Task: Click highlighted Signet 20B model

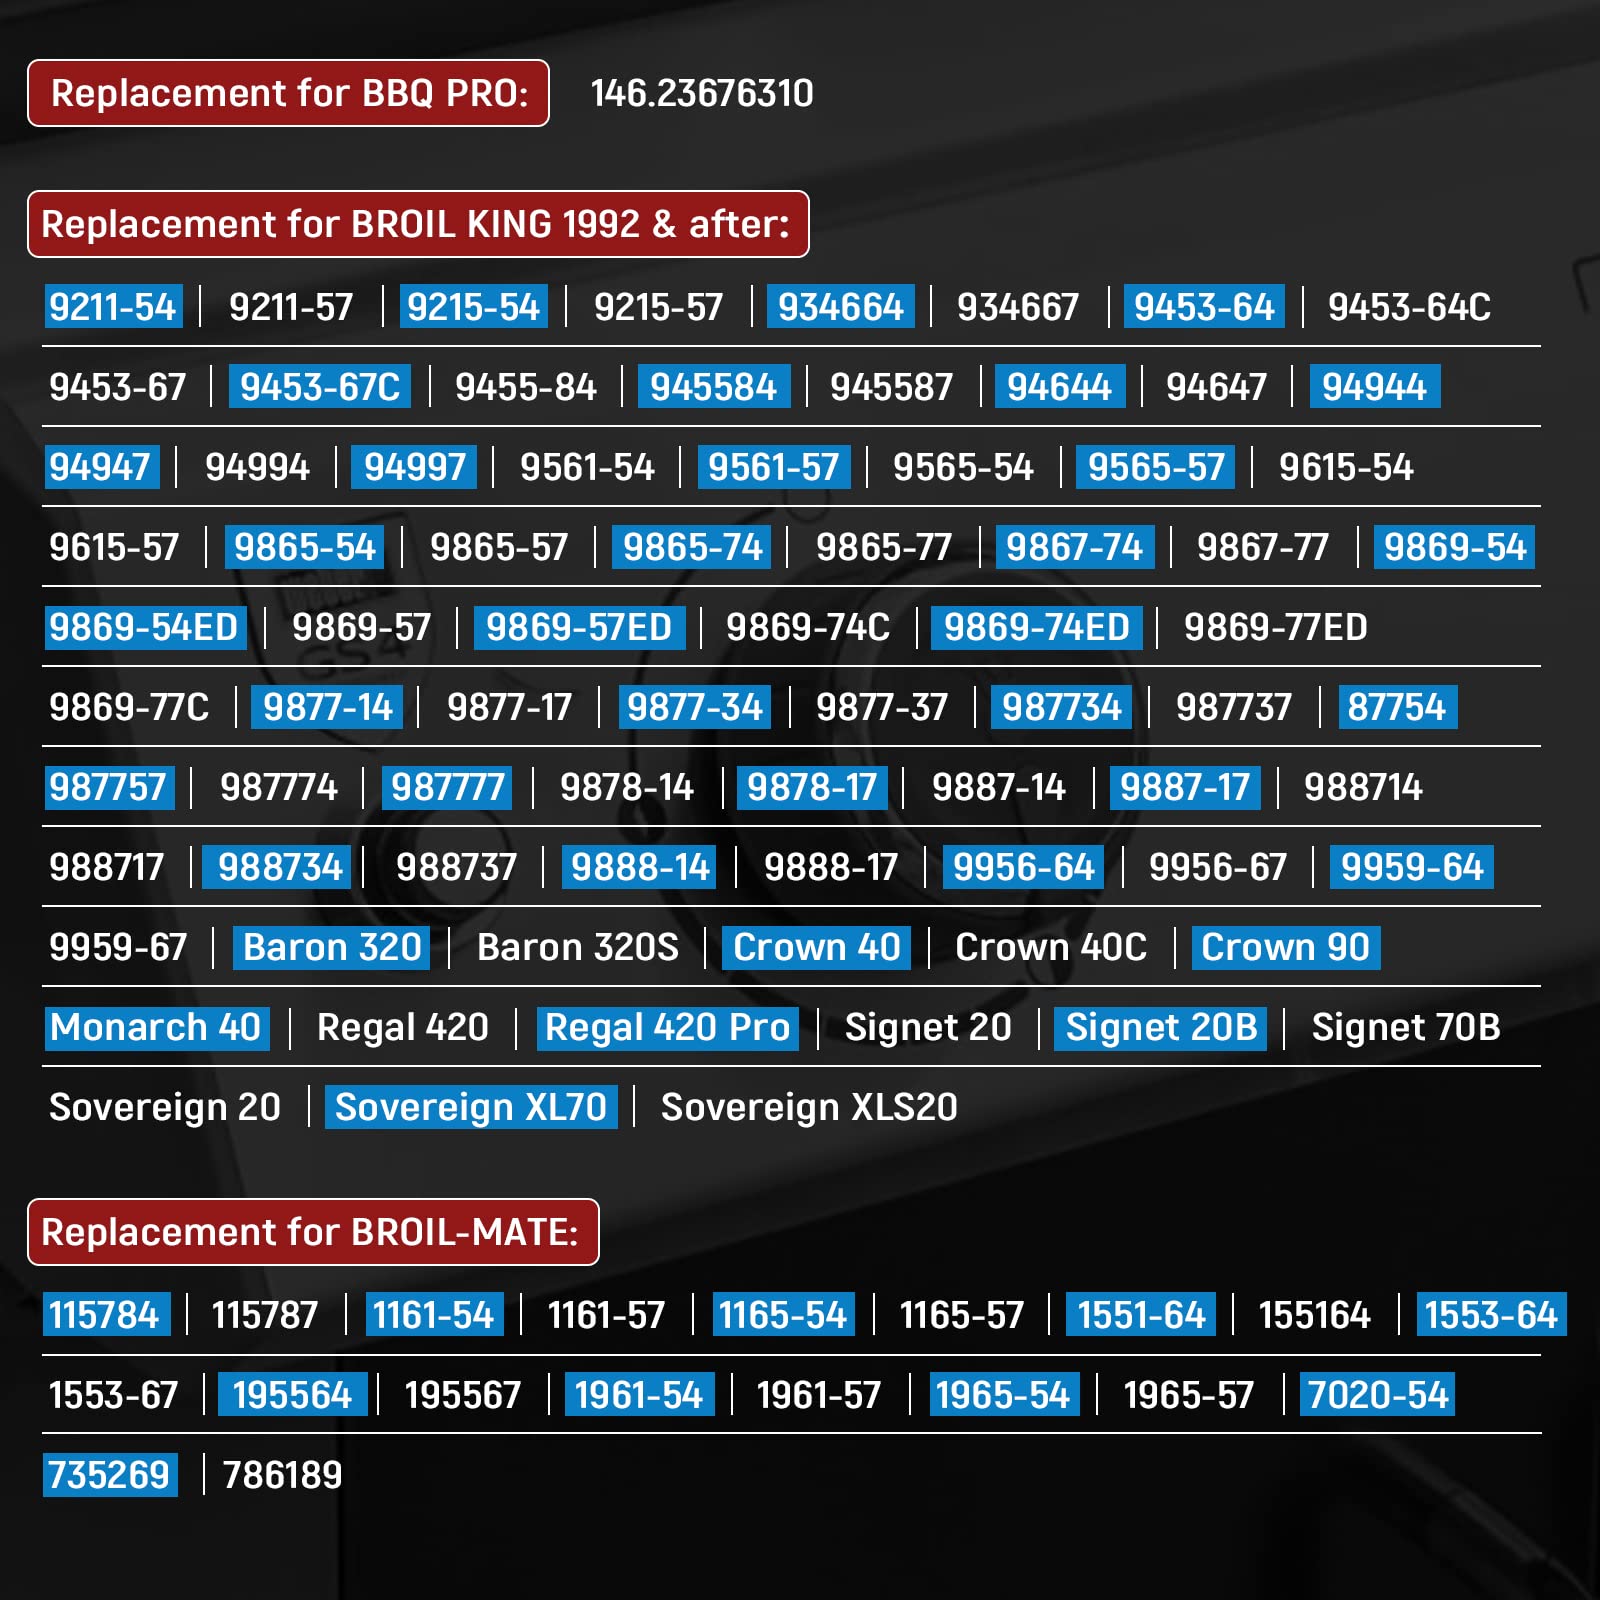Action: pyautogui.click(x=1161, y=1027)
